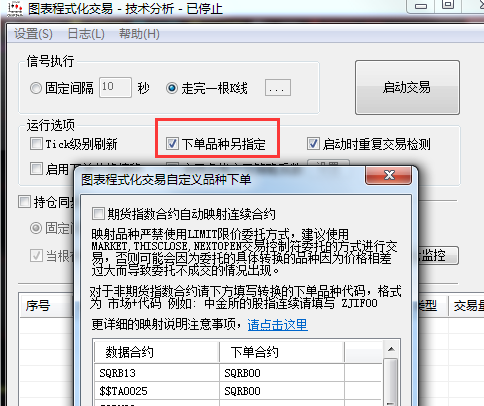Image resolution: width=484 pixels, height=406 pixels.
Task: Open the 请点击这里 link
Action: click(x=277, y=324)
